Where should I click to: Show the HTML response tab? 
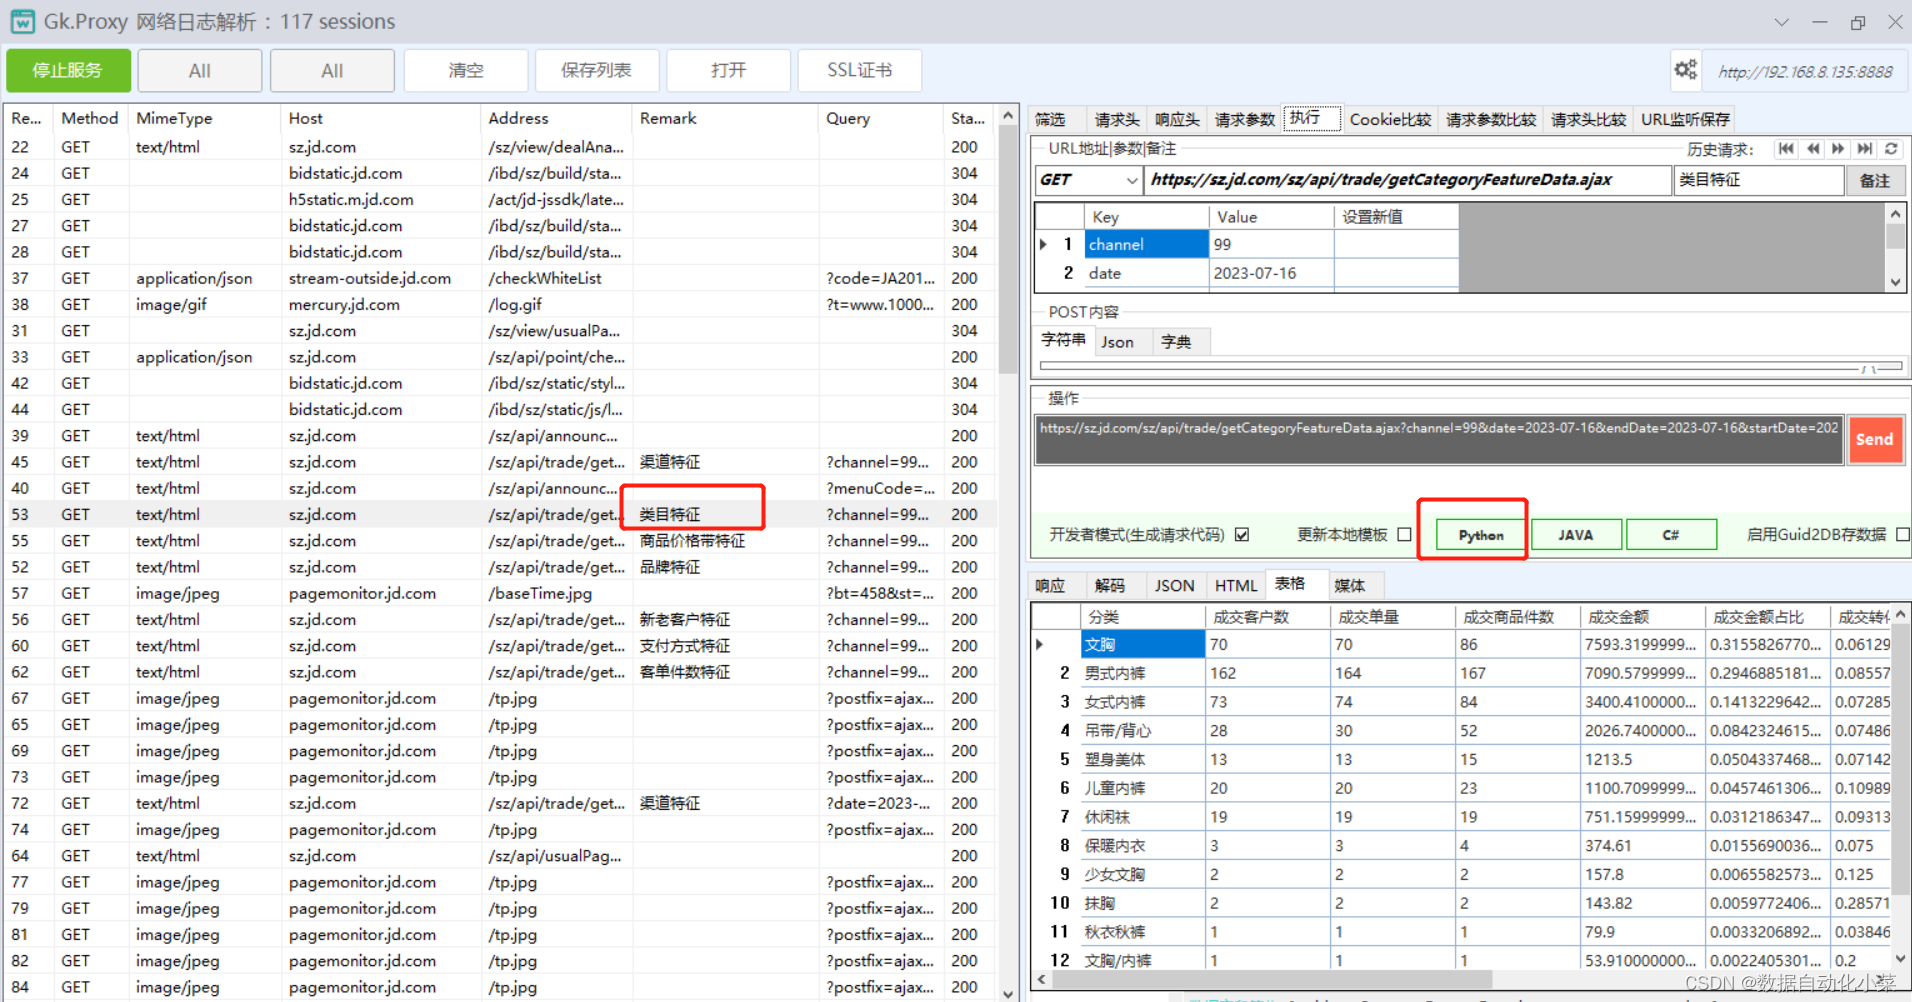[x=1236, y=585]
